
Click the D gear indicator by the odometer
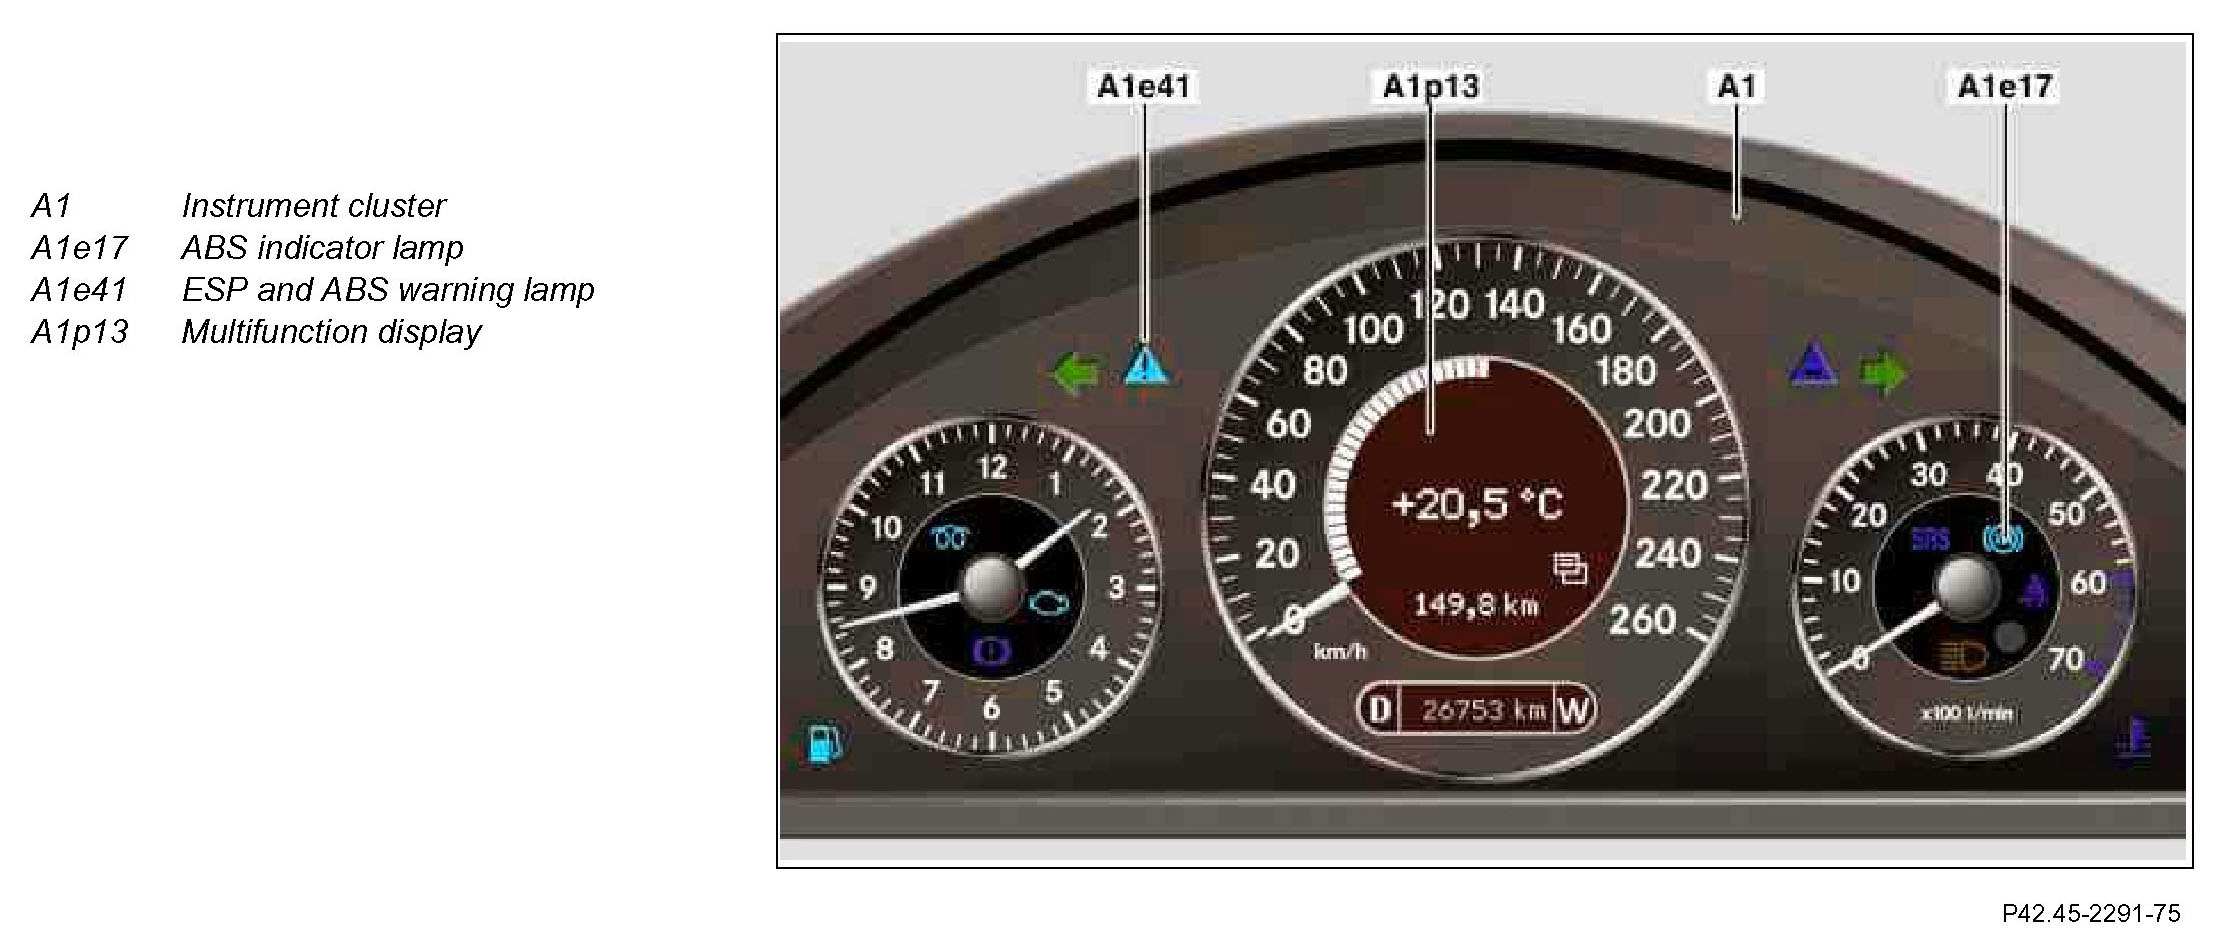[1379, 710]
